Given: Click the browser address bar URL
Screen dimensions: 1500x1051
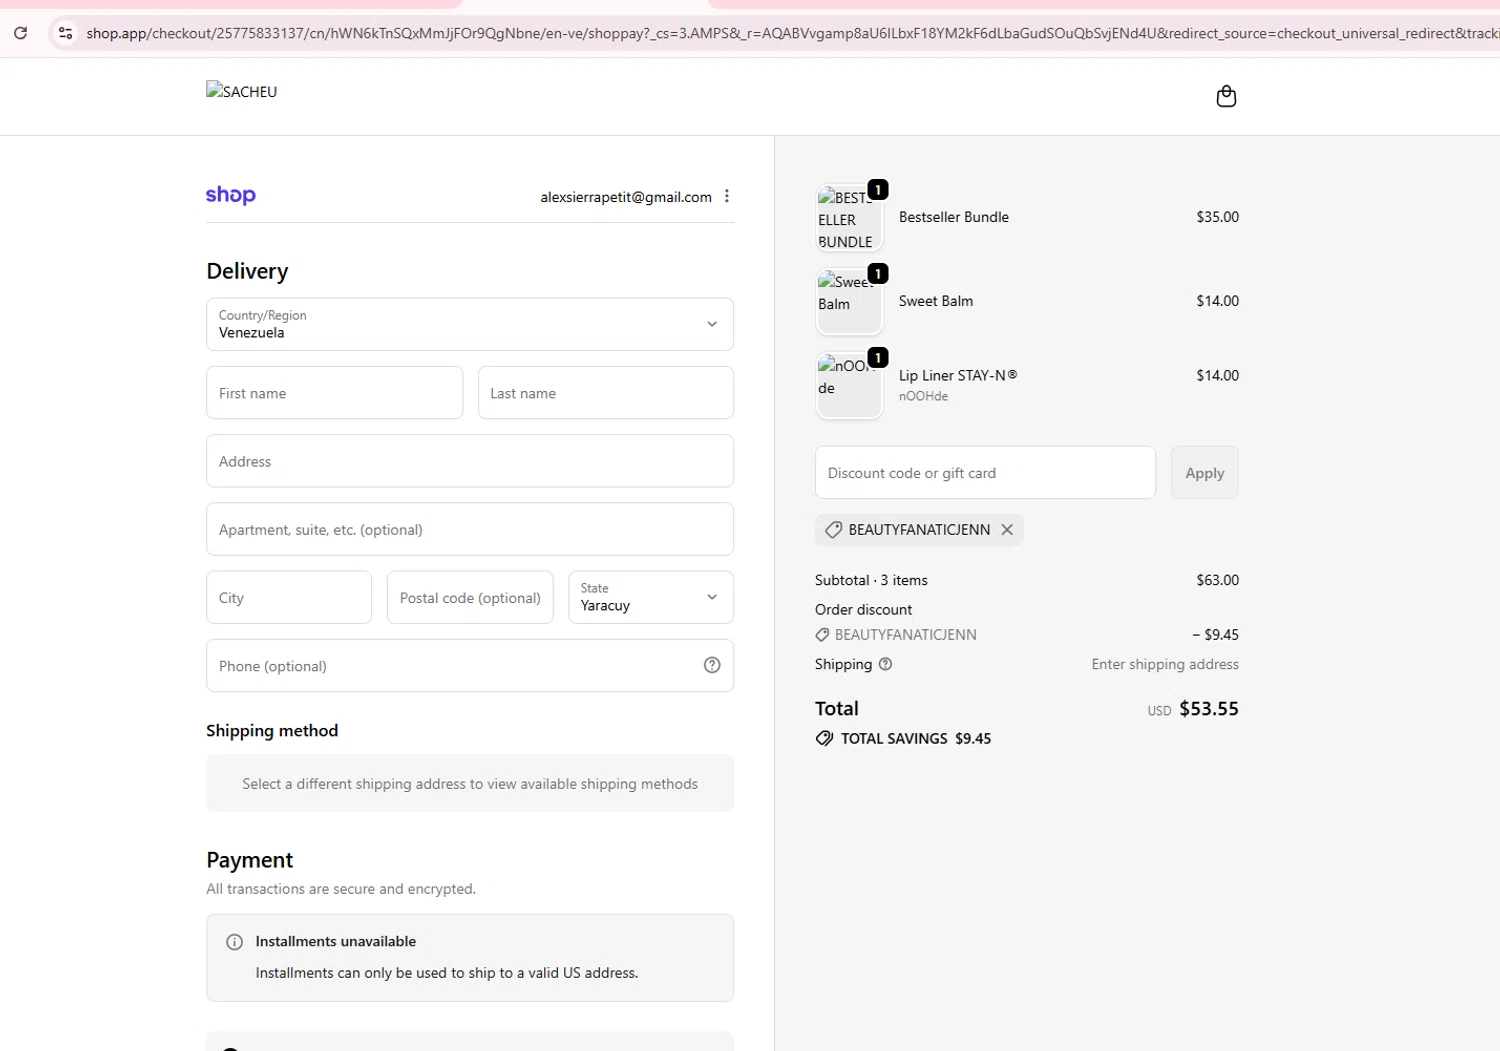Looking at the screenshot, I should pos(790,33).
